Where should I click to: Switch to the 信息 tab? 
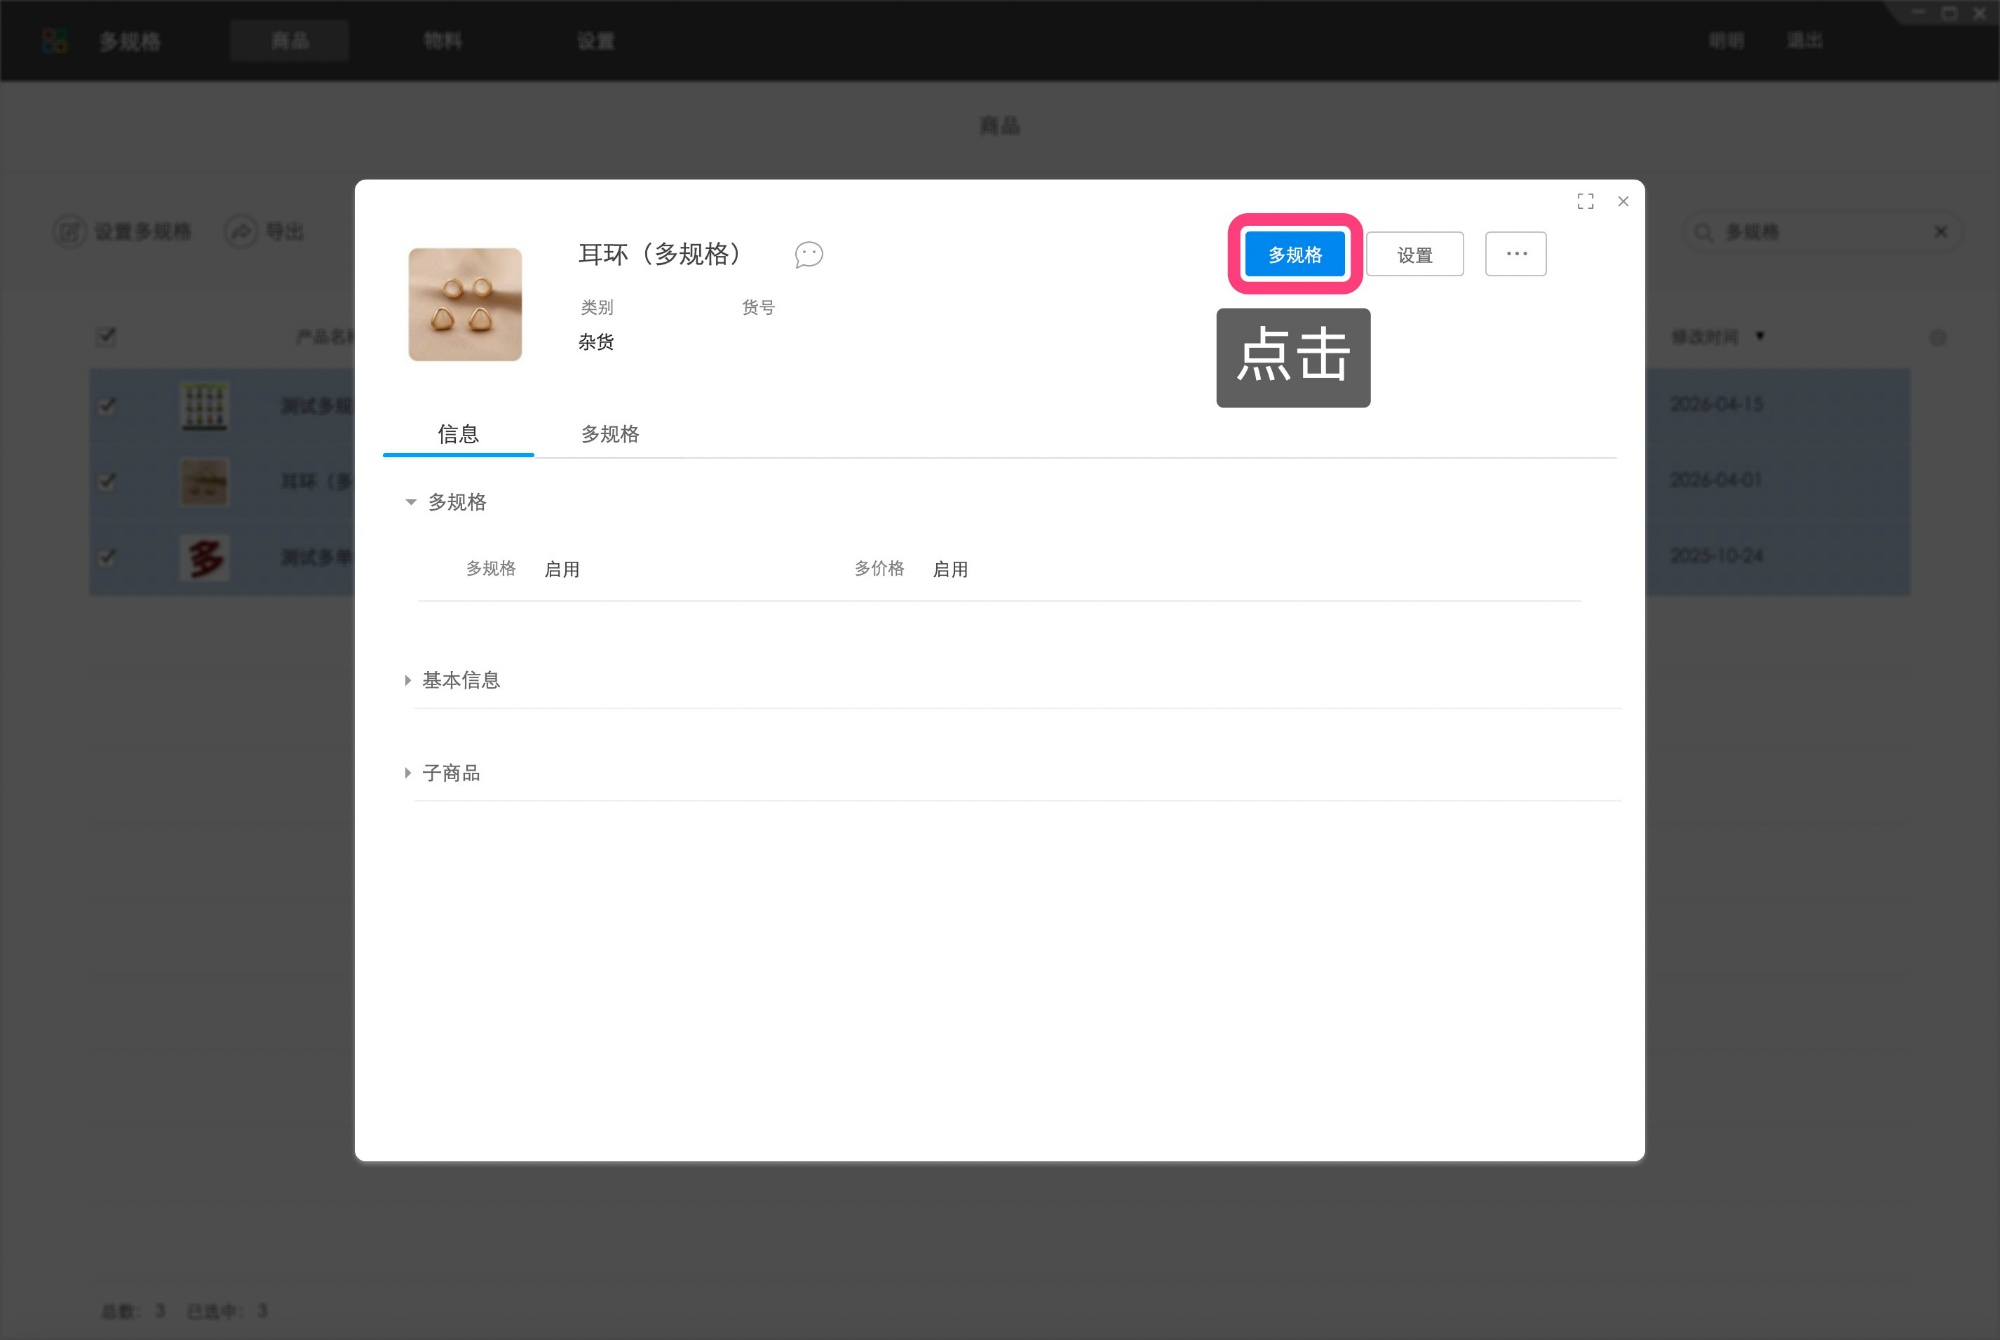pyautogui.click(x=458, y=434)
